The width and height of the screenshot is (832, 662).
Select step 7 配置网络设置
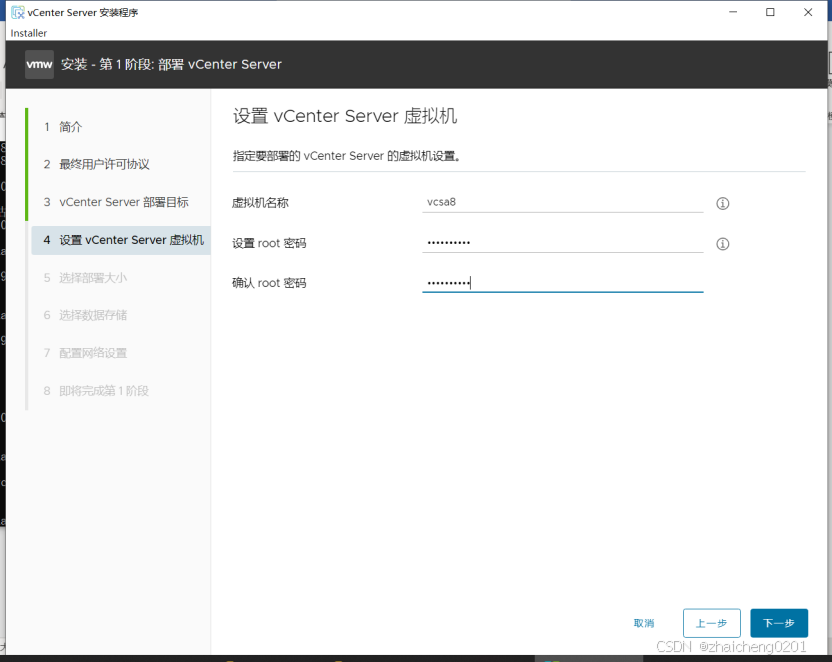(85, 353)
